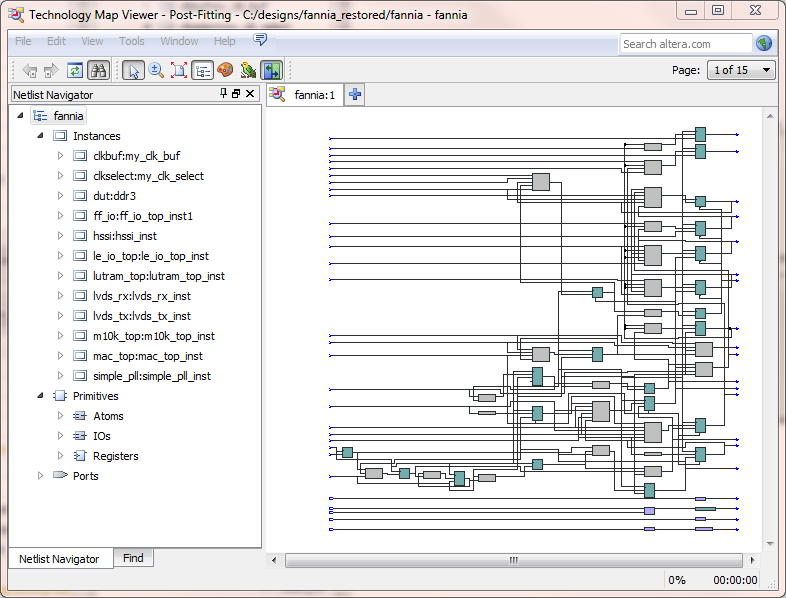The height and width of the screenshot is (598, 786).
Task: Switch to the Find tab
Action: pos(133,558)
